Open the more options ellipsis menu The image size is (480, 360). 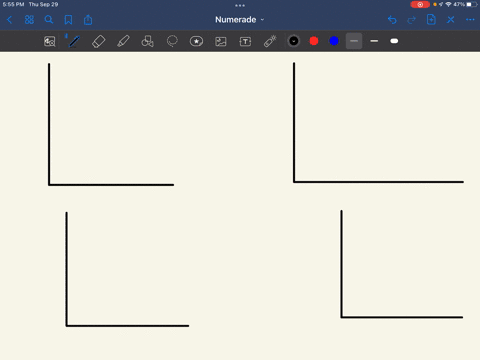tap(470, 20)
